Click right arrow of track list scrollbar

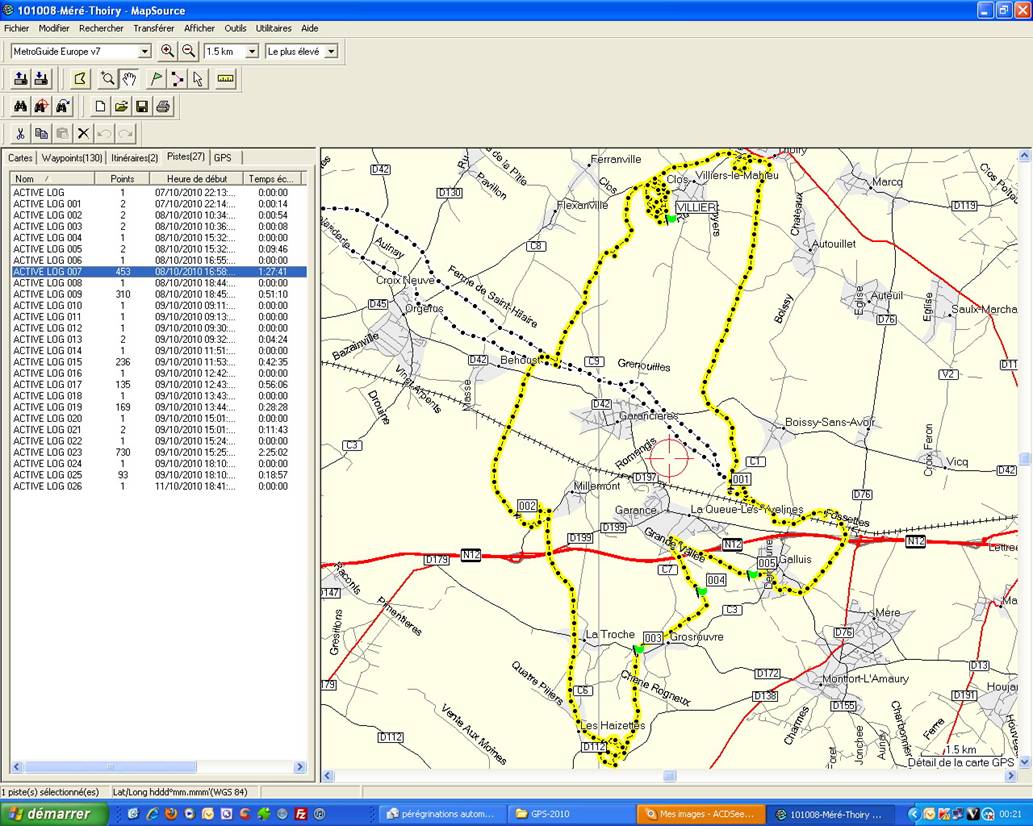[x=300, y=767]
